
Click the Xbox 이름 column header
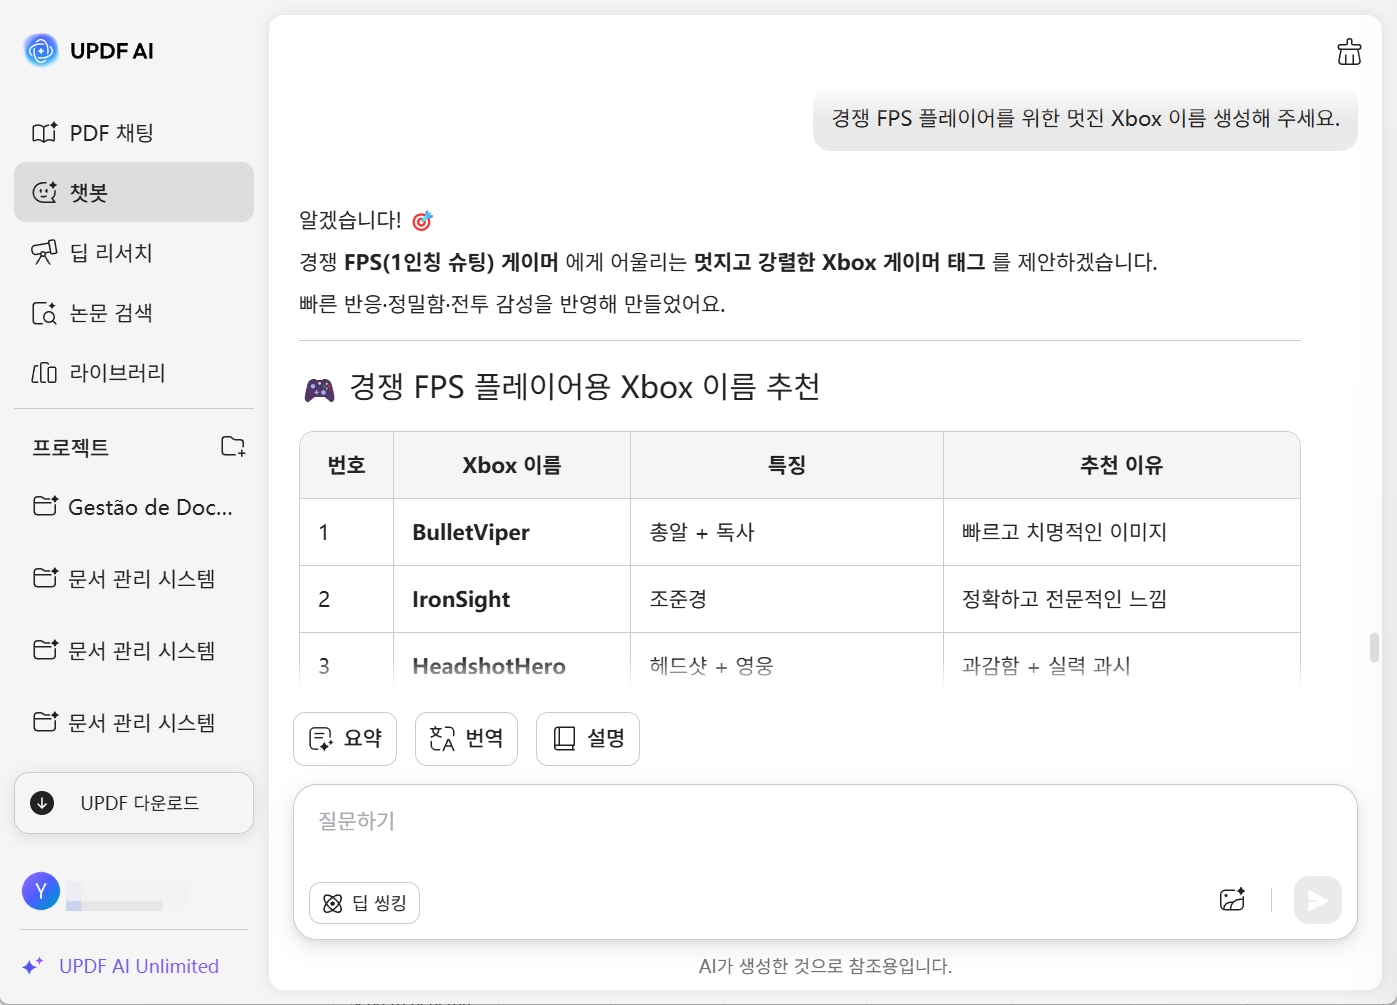(512, 465)
